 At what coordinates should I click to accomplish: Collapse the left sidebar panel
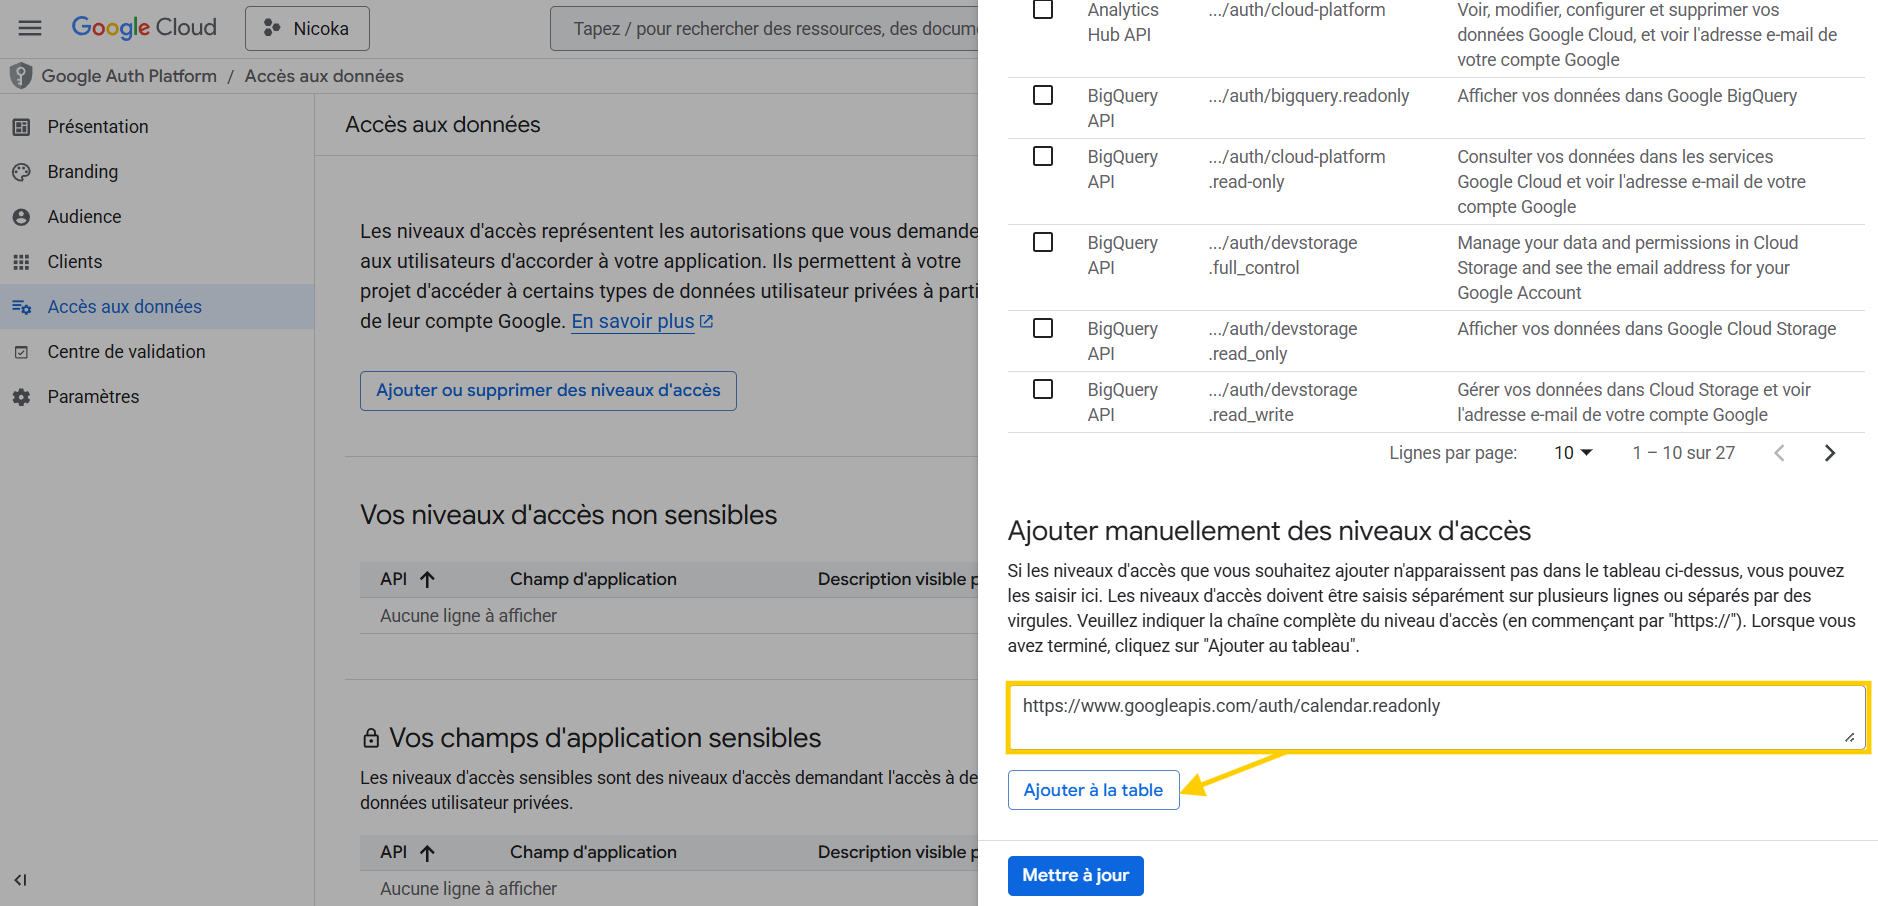[x=20, y=880]
